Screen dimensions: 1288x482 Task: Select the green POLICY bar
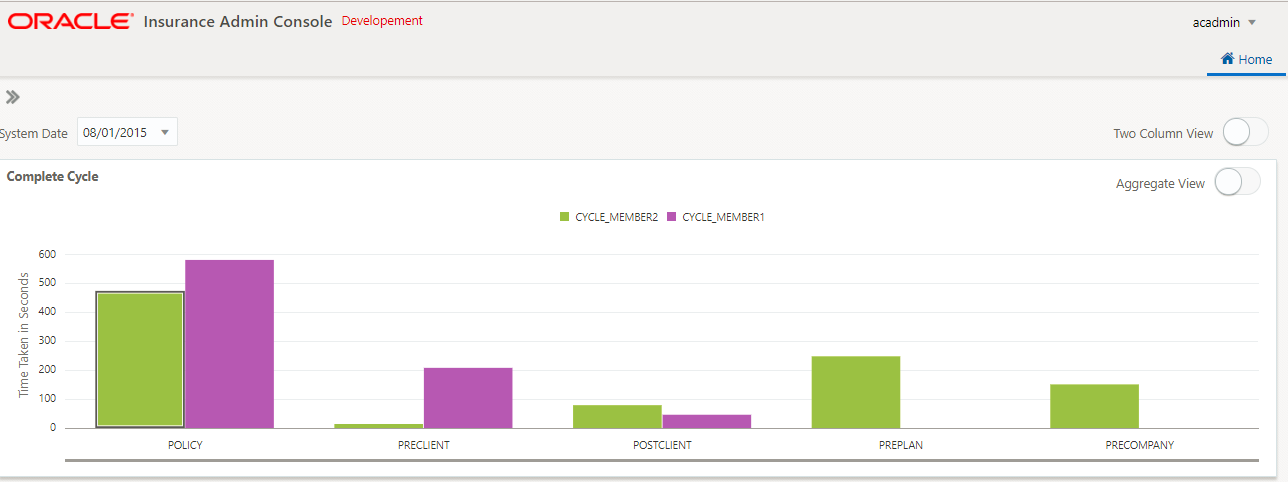[x=139, y=360]
